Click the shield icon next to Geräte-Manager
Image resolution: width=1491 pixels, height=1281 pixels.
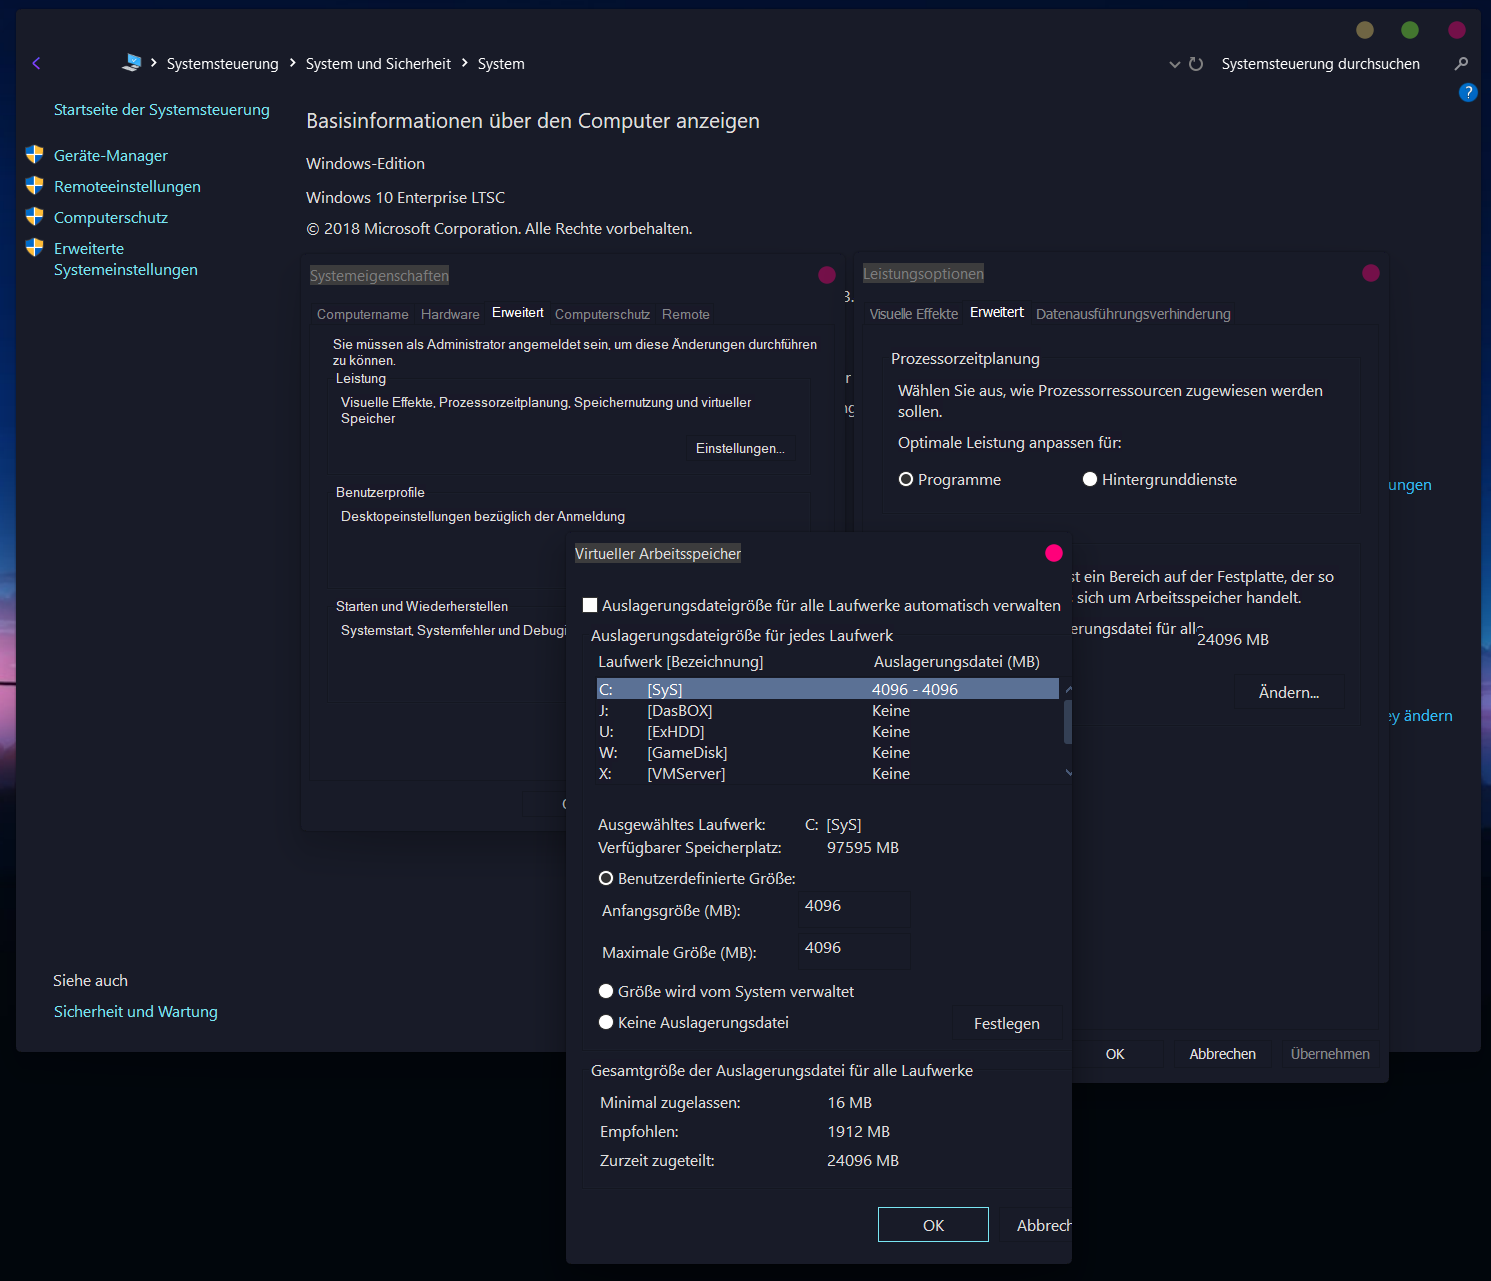coord(35,154)
